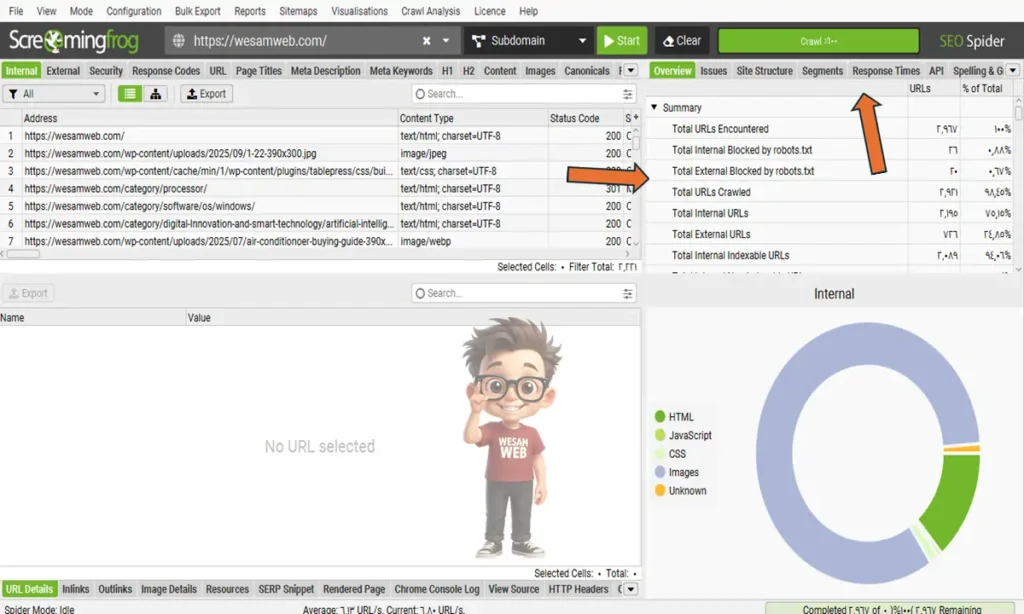Open the All filter dropdown
Viewport: 1024px width, 614px height.
point(54,94)
